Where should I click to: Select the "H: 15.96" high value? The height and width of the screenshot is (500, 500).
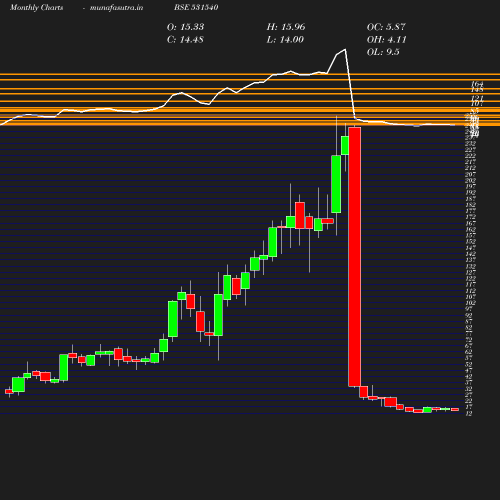click(286, 27)
